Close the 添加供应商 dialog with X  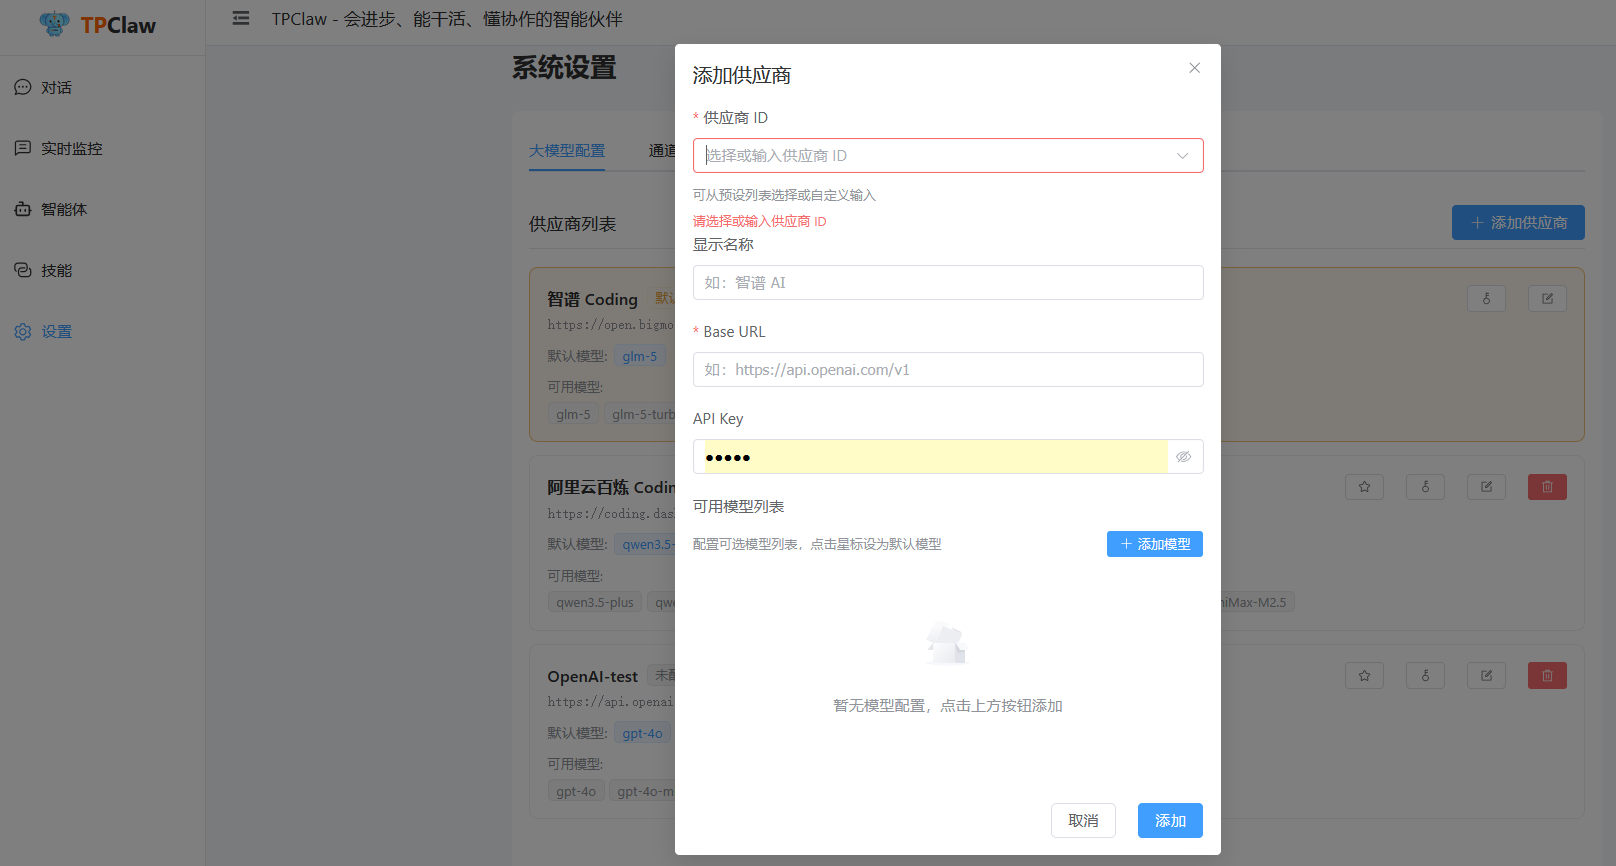[x=1194, y=68]
